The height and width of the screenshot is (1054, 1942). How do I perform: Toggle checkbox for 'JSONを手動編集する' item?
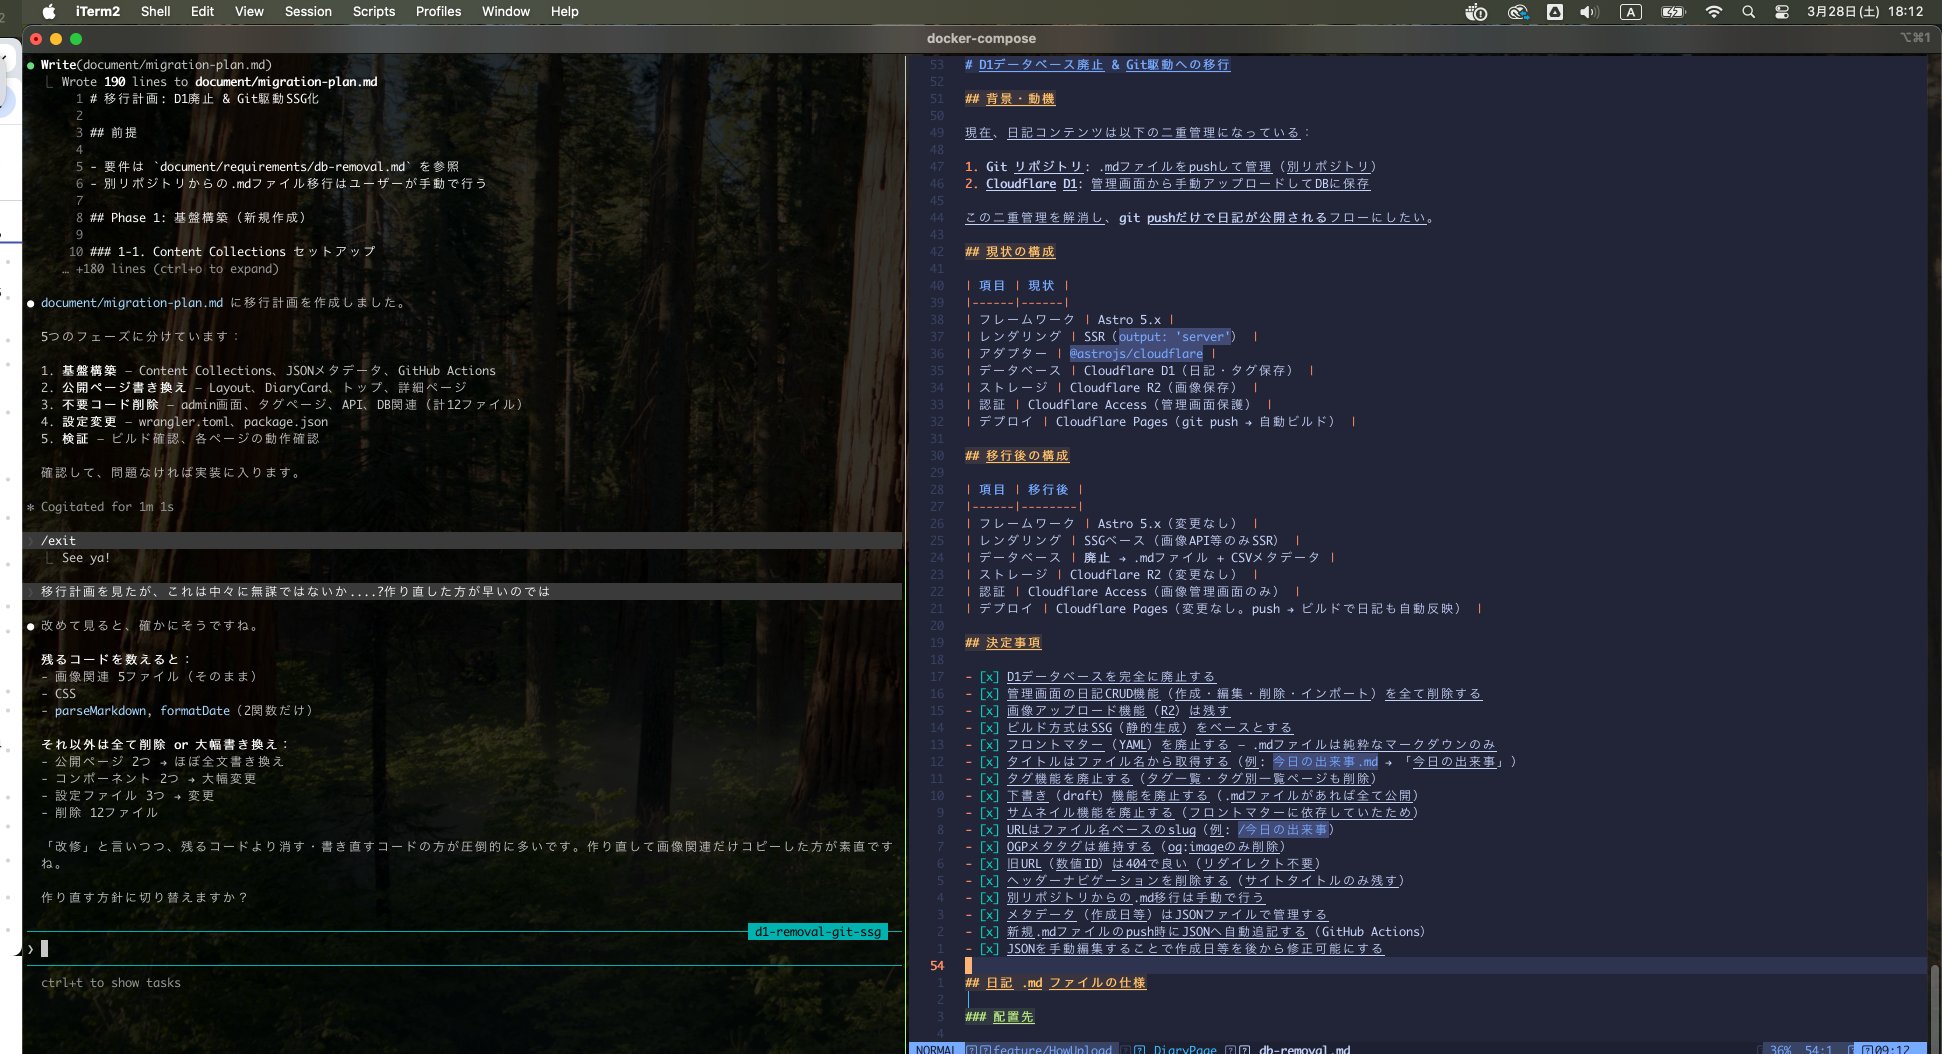coord(989,949)
